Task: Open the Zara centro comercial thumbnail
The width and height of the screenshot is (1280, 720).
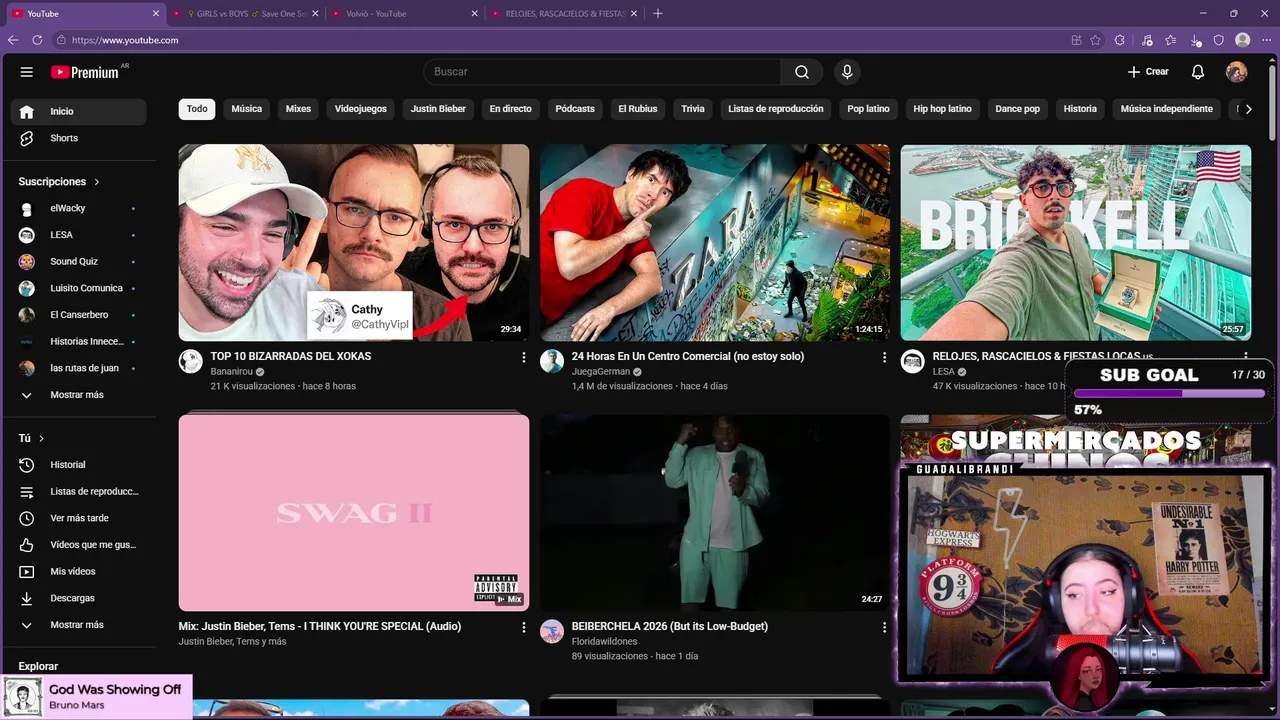Action: click(715, 242)
